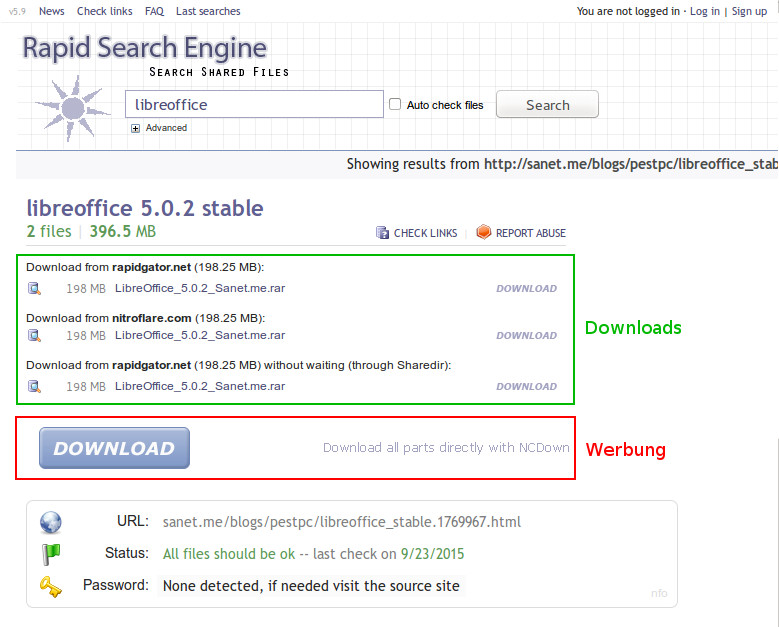Expand the Advanced search options
The height and width of the screenshot is (627, 779).
135,128
